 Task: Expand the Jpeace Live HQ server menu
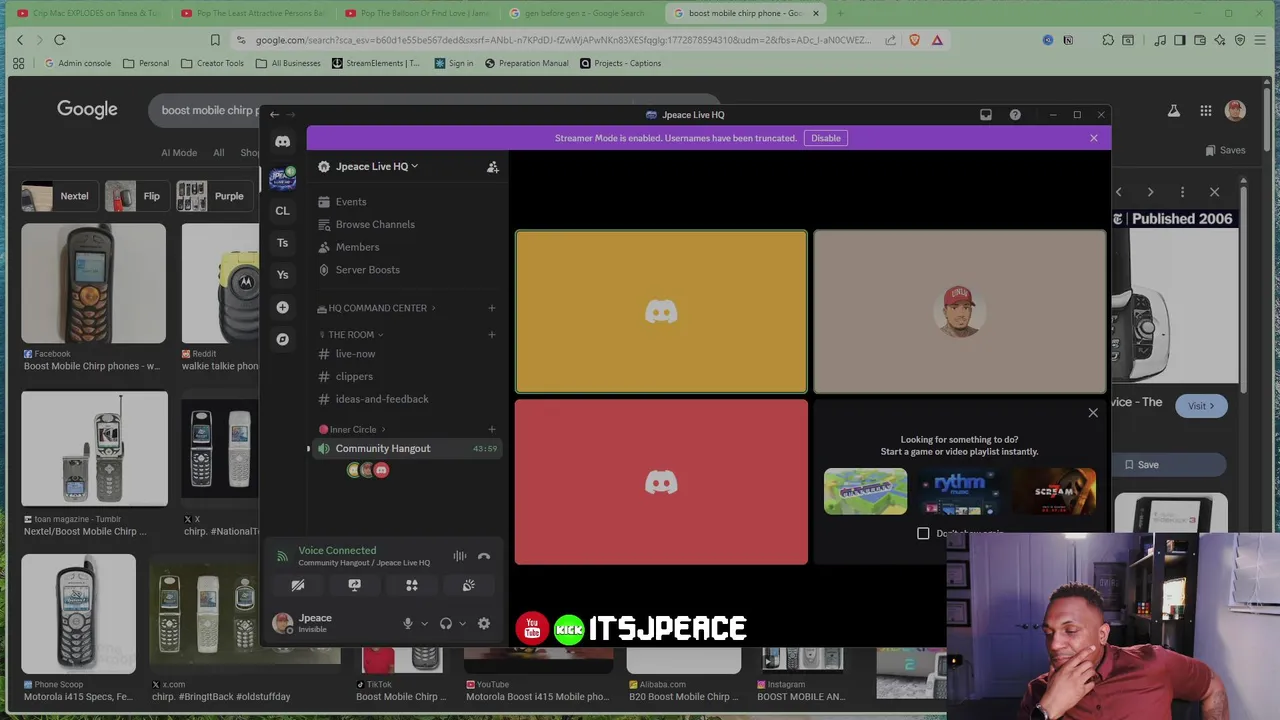pyautogui.click(x=377, y=166)
